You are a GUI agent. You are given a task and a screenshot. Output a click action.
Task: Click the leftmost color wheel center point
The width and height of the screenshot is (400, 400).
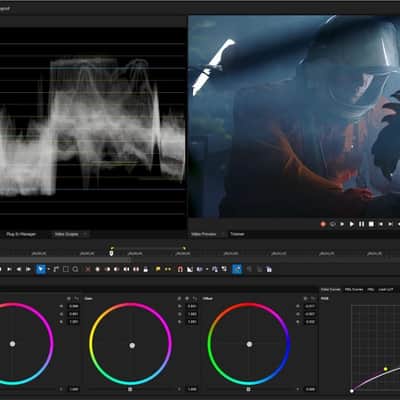12,344
